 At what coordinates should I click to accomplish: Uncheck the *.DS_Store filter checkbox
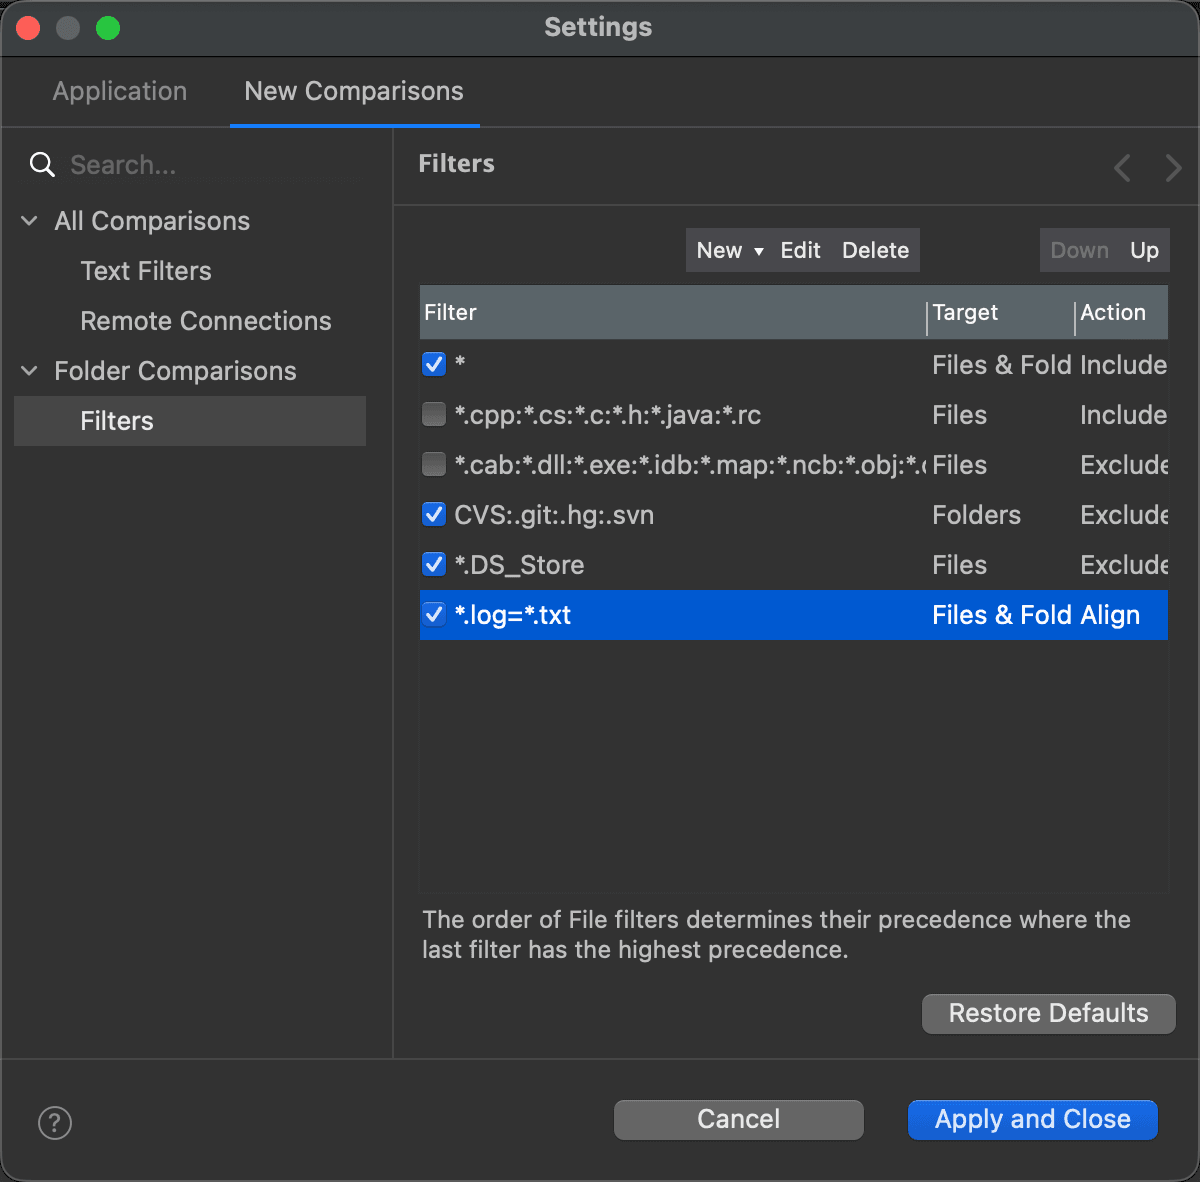pos(434,564)
